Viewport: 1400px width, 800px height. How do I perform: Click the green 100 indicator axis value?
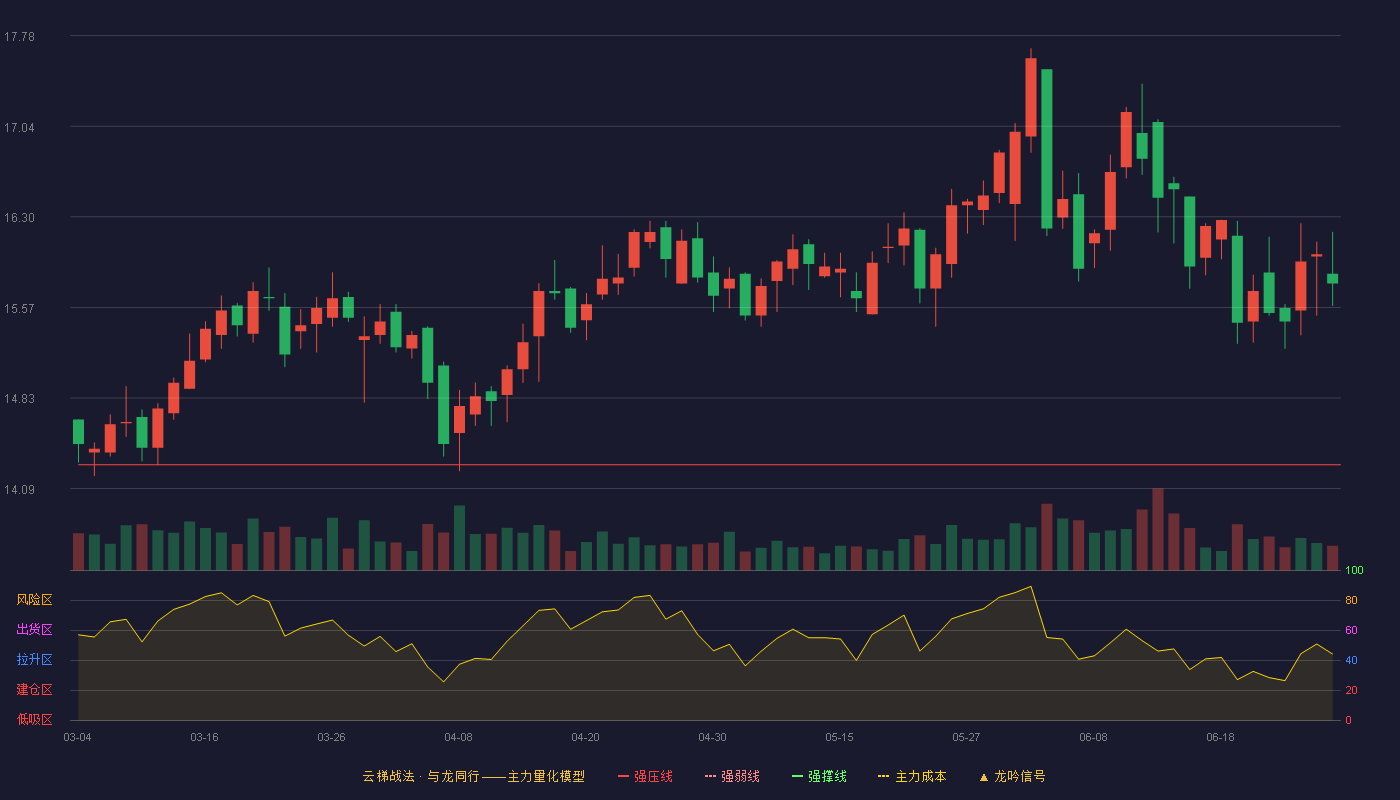pos(1354,570)
